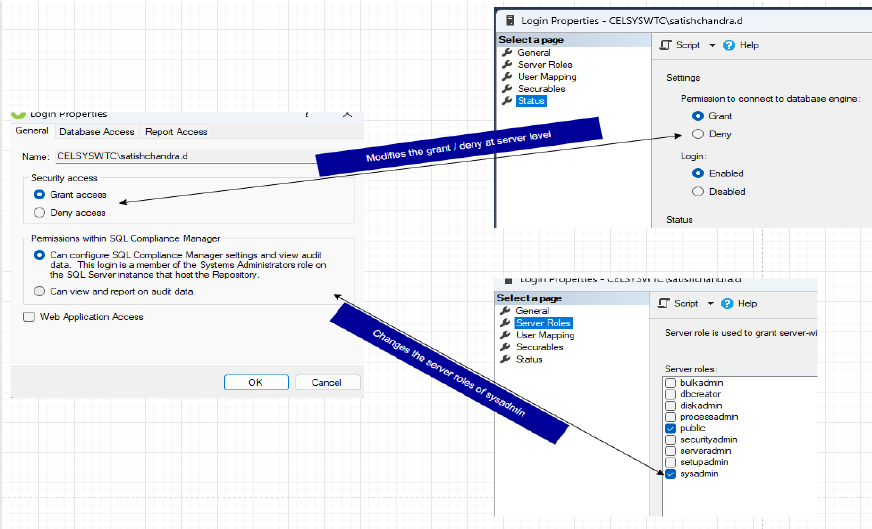Check the diskadmin server role
Image resolution: width=872 pixels, height=529 pixels.
click(671, 406)
